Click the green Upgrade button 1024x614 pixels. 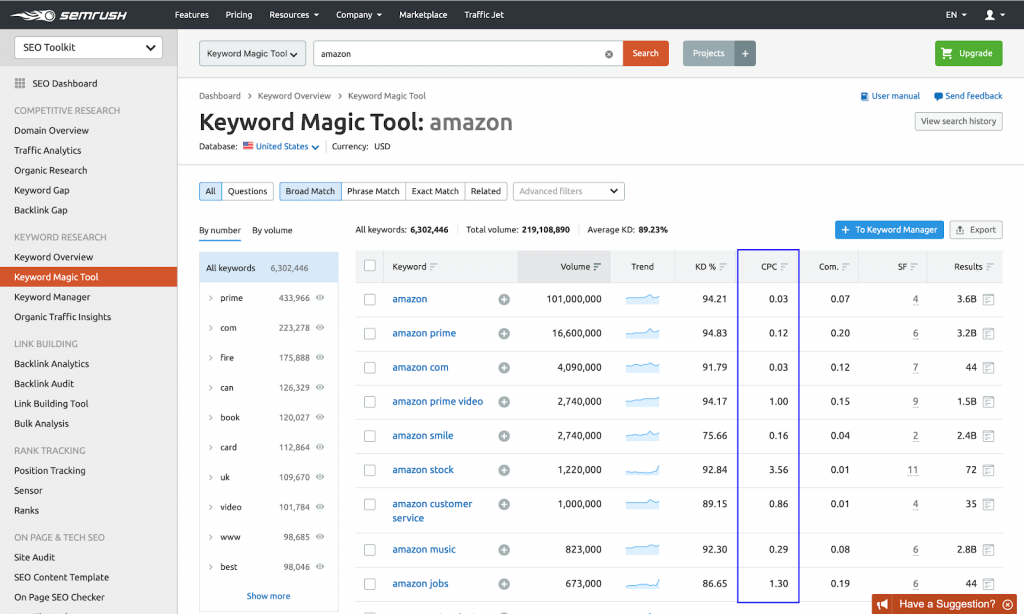click(x=967, y=52)
